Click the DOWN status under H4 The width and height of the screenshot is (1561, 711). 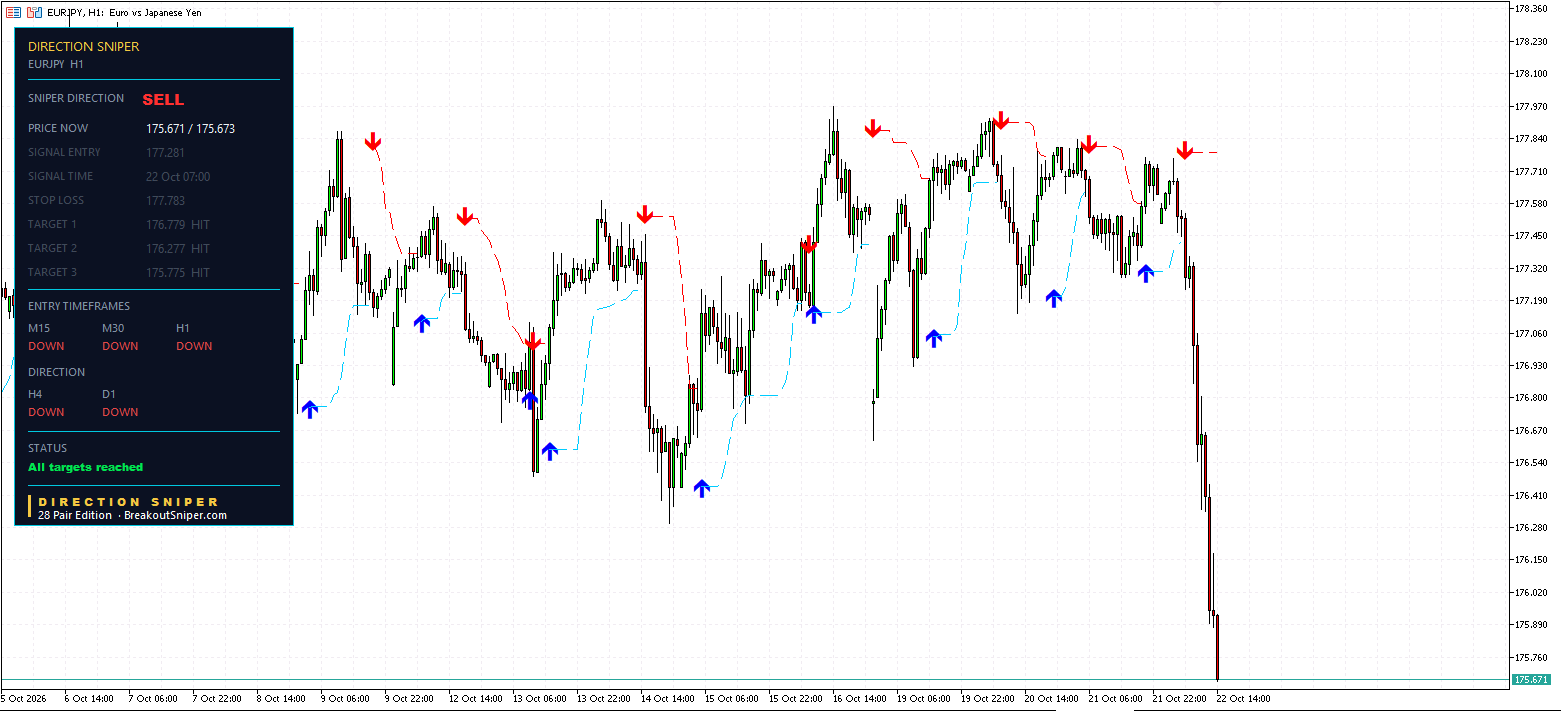[x=46, y=413]
